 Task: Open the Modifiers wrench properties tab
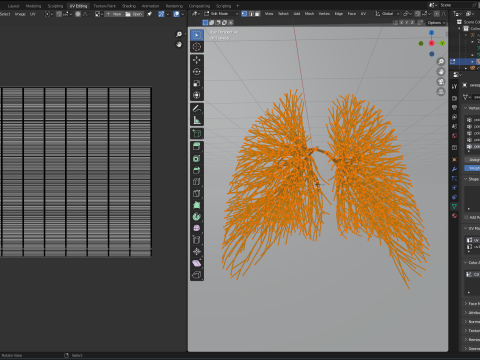(454, 169)
